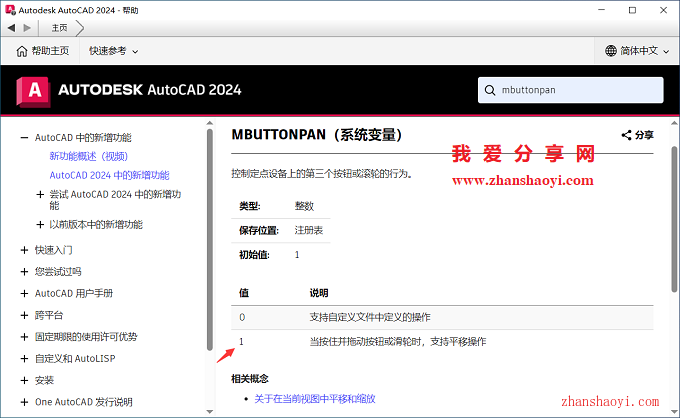Expand the 跨平台 node
Screen dimensions: 680x418
point(24,315)
